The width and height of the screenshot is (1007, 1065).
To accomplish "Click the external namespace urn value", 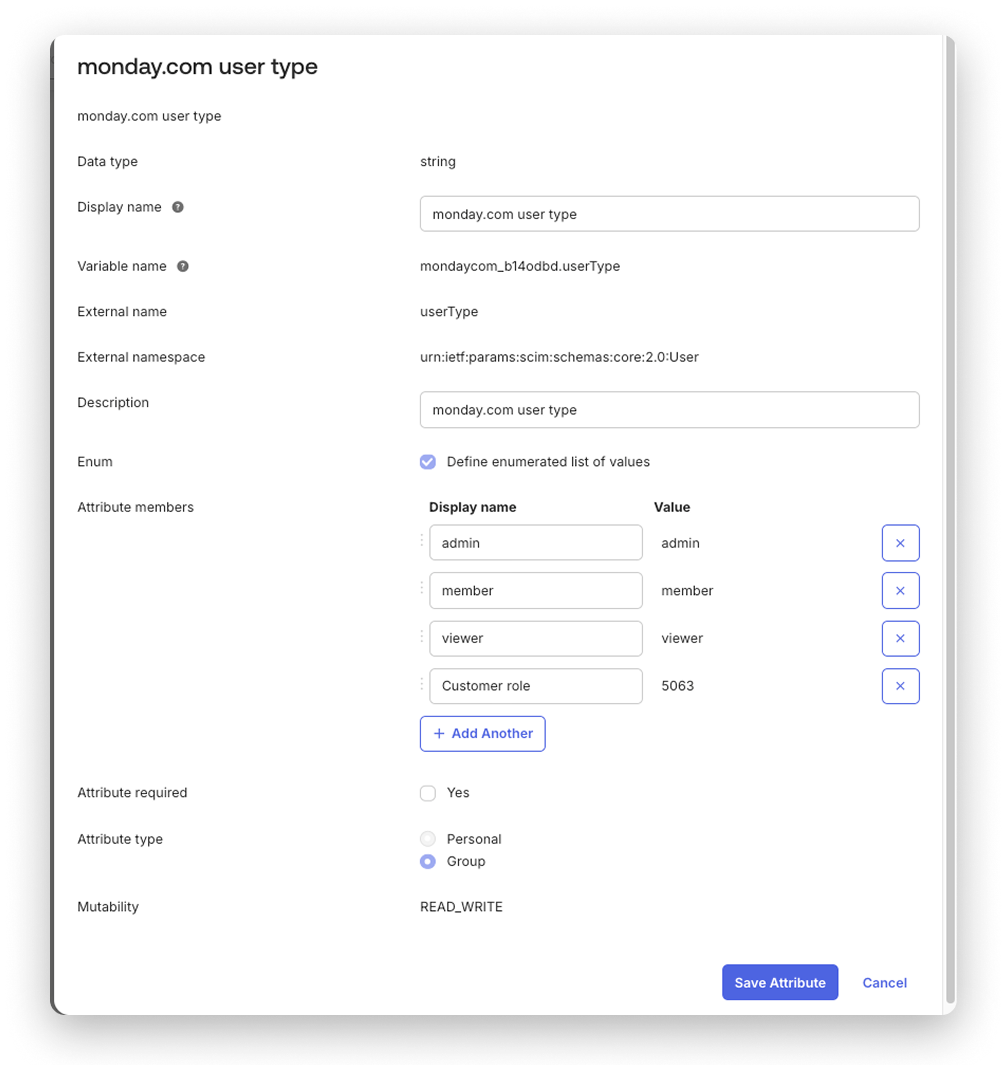I will [x=559, y=357].
